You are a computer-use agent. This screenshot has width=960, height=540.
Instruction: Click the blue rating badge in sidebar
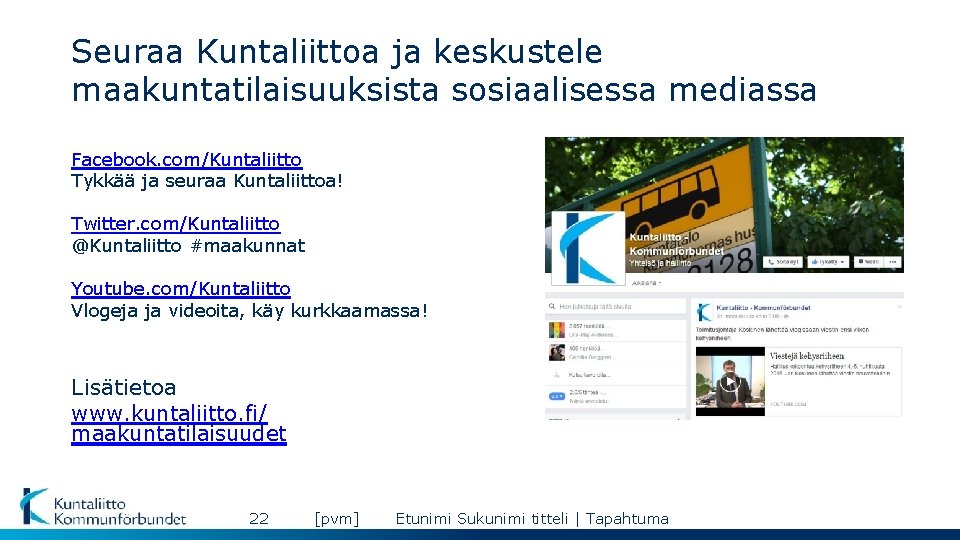[x=557, y=396]
